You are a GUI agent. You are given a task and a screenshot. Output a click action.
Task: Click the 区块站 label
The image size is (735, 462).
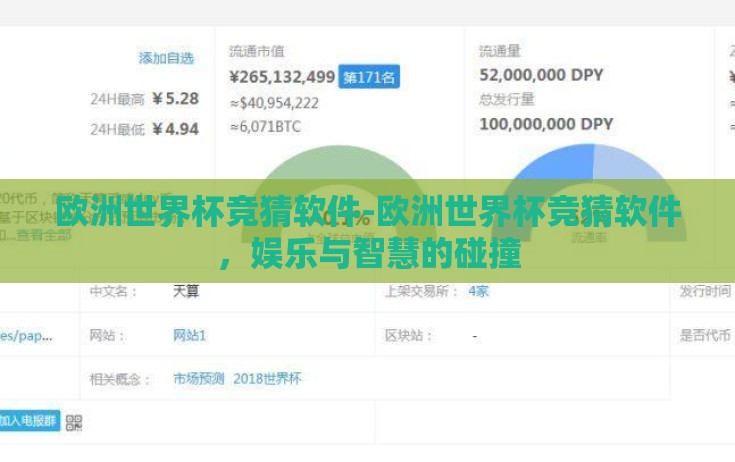pos(407,335)
